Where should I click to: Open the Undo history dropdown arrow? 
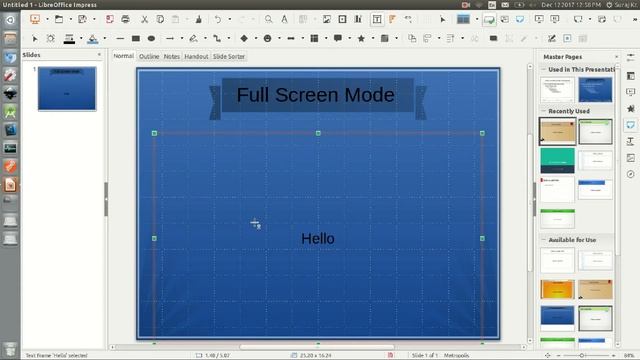click(x=230, y=19)
